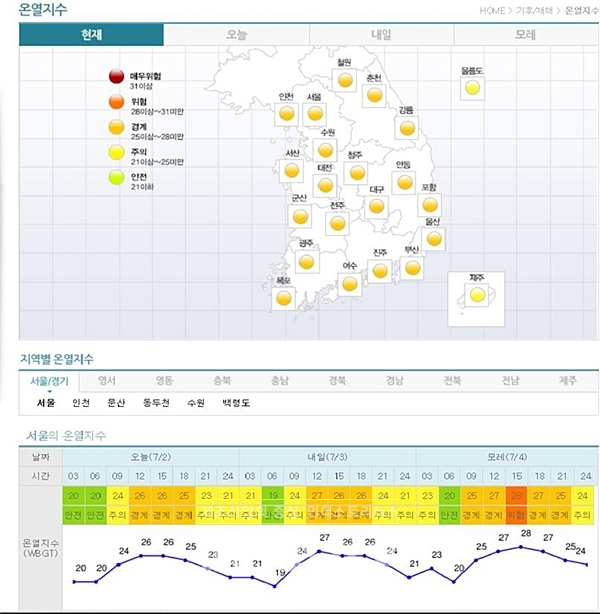Select the Cheorwon (철원) map icon
The image size is (600, 614).
[x=345, y=80]
